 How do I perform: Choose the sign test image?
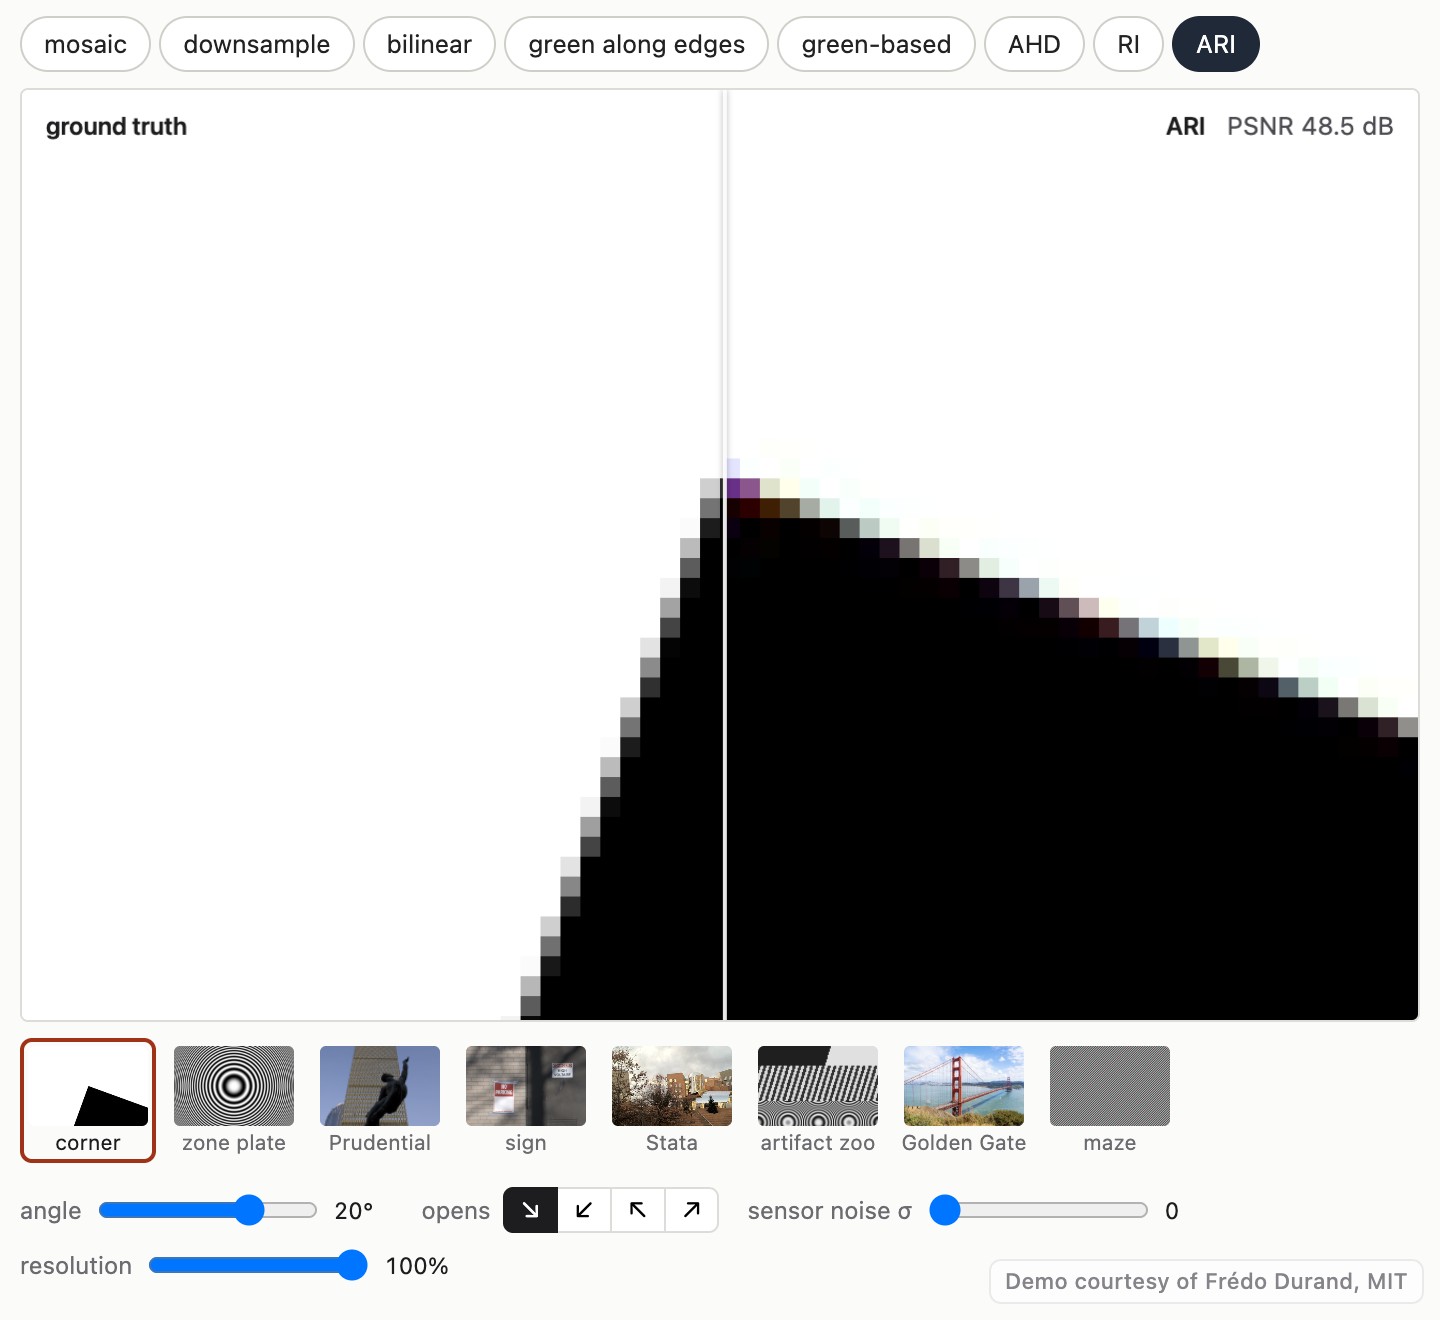pos(526,1100)
